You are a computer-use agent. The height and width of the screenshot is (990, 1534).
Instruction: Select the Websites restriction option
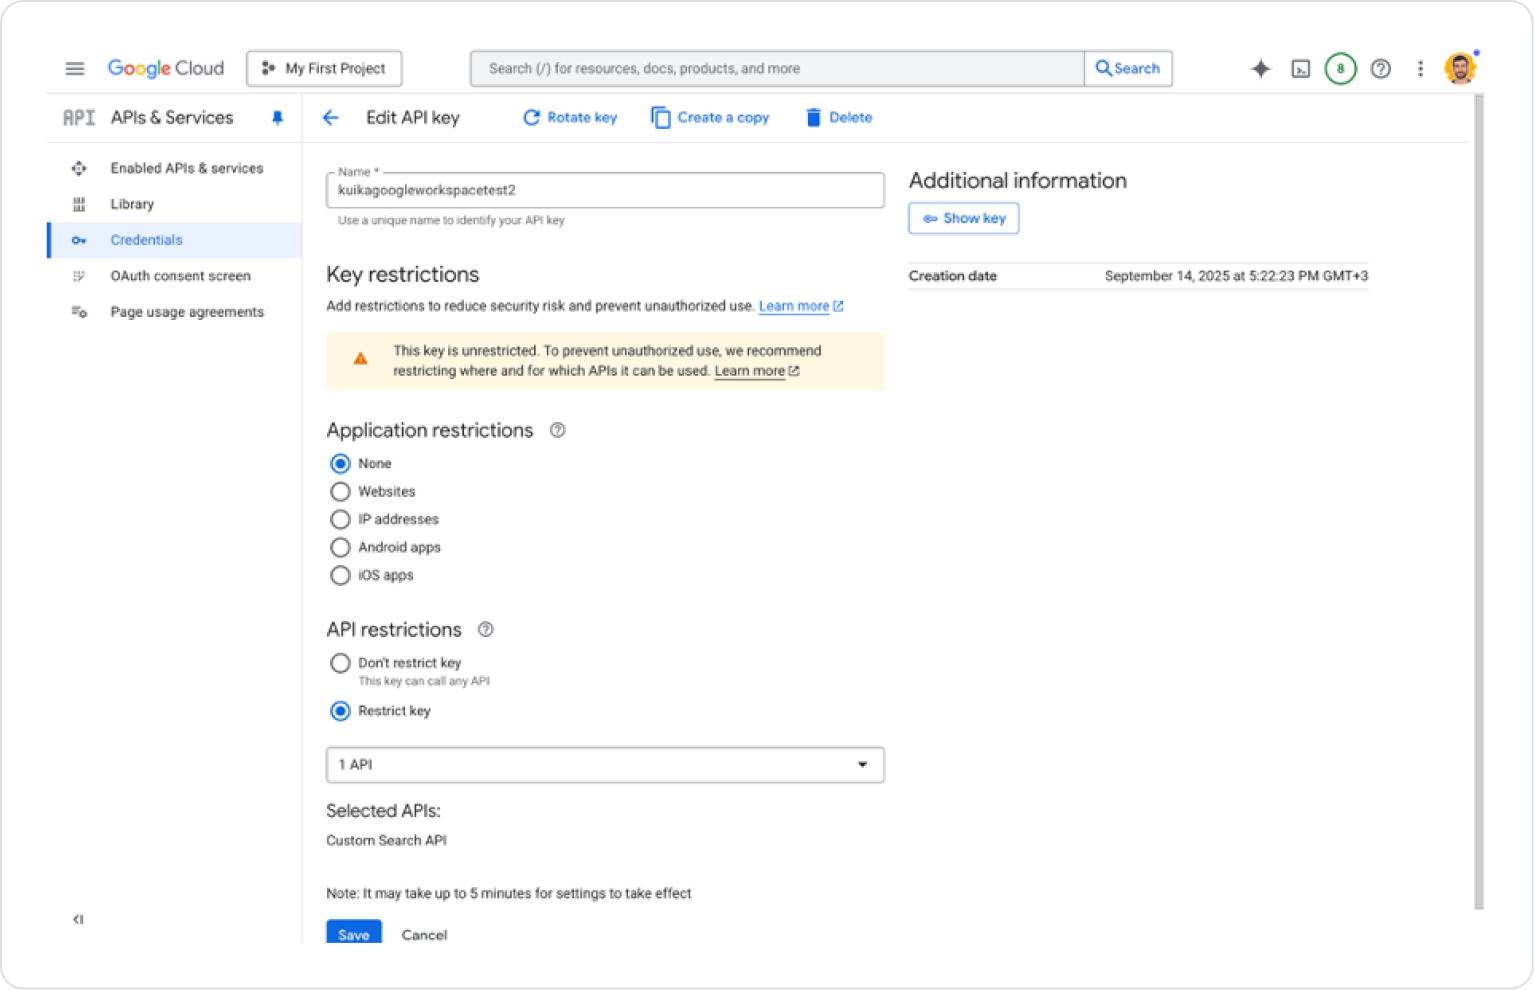click(341, 492)
